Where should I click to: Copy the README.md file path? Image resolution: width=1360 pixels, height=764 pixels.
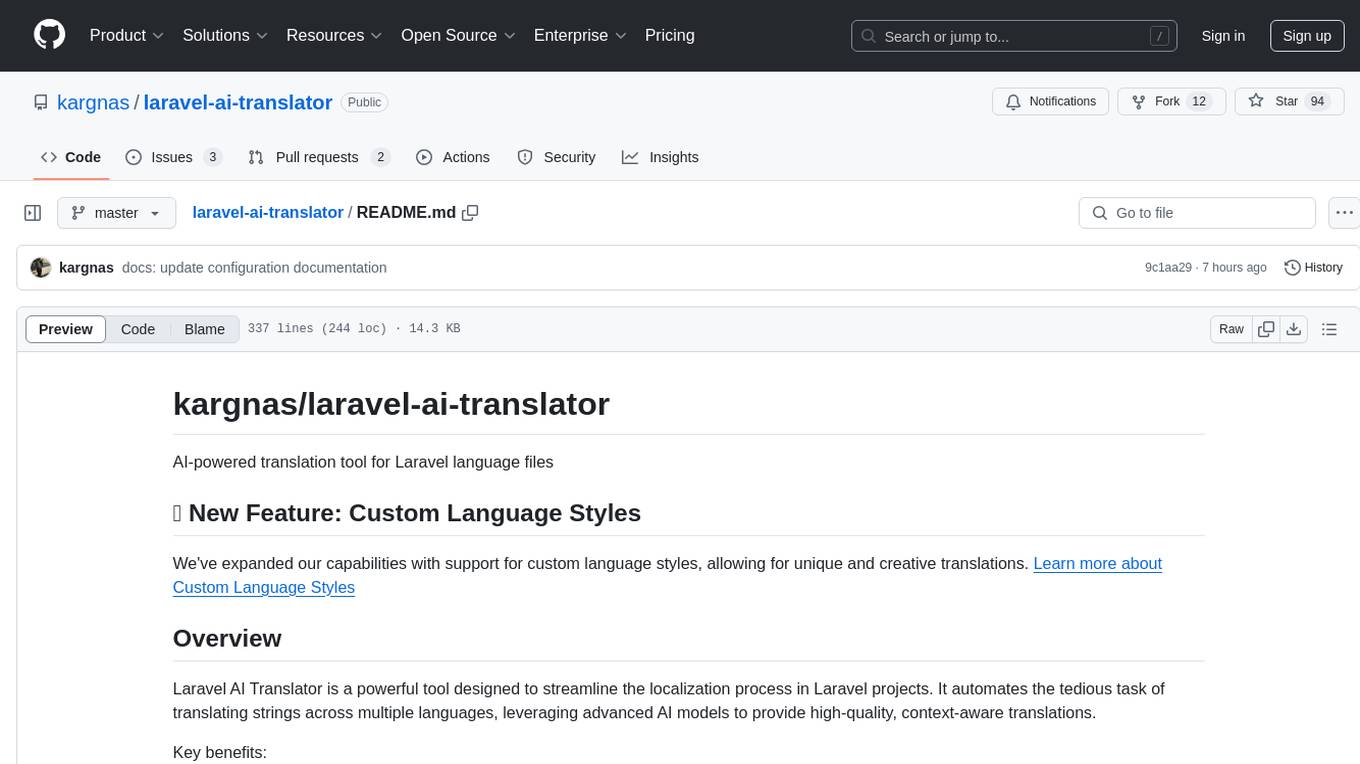470,213
